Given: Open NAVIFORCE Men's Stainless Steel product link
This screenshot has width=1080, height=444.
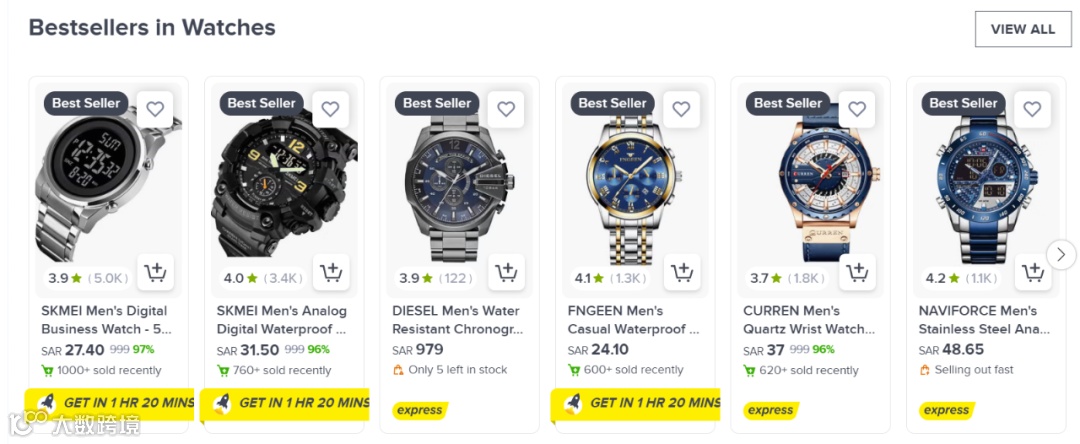Looking at the screenshot, I should [x=984, y=320].
